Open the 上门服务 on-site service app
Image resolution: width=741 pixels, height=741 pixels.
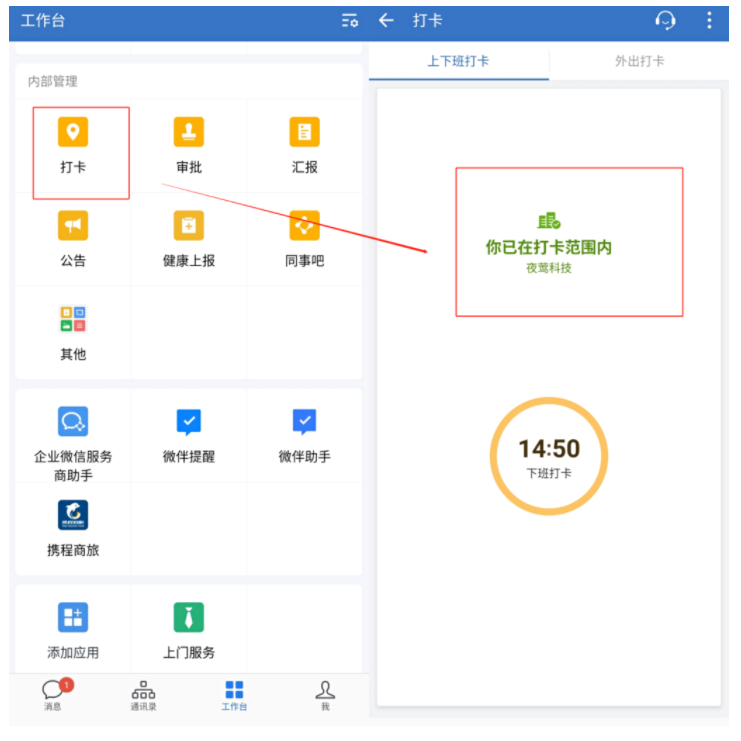(189, 617)
